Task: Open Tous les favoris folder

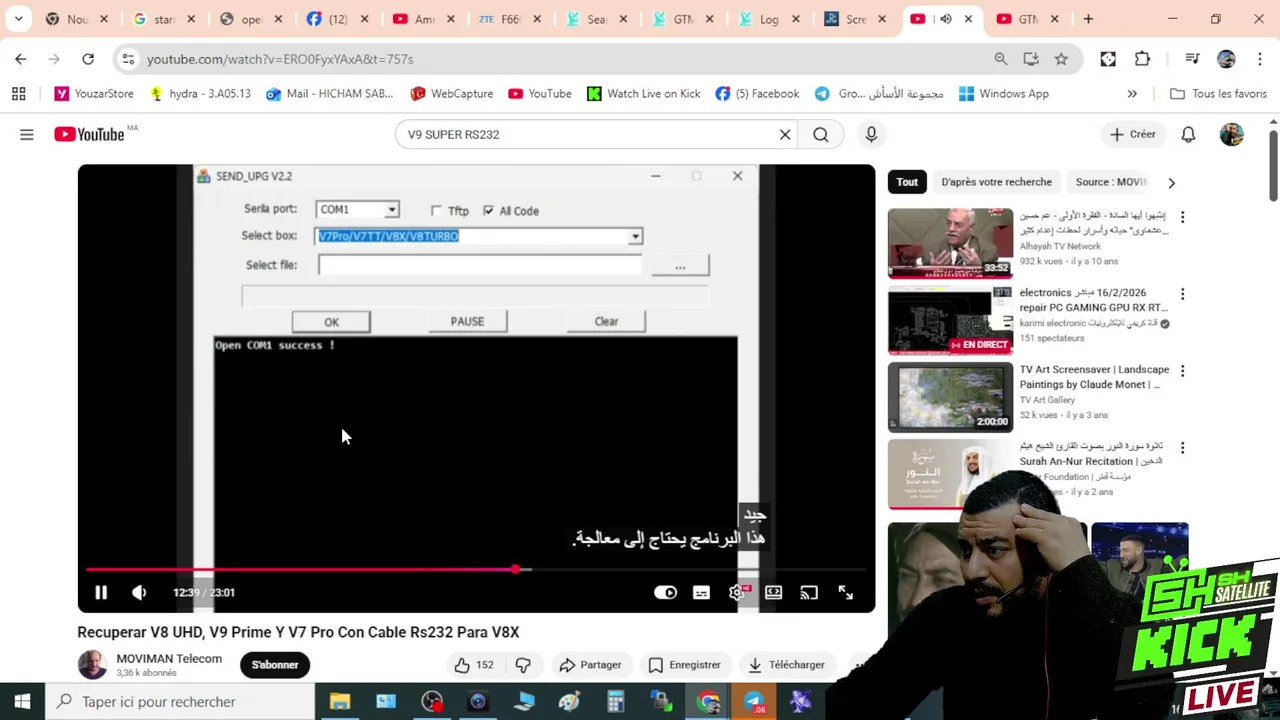Action: click(x=1218, y=94)
